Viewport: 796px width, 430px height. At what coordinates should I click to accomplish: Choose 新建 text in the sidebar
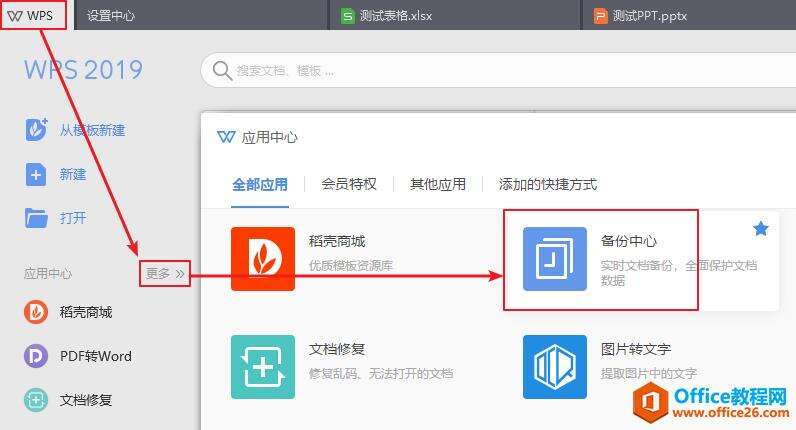pos(73,175)
